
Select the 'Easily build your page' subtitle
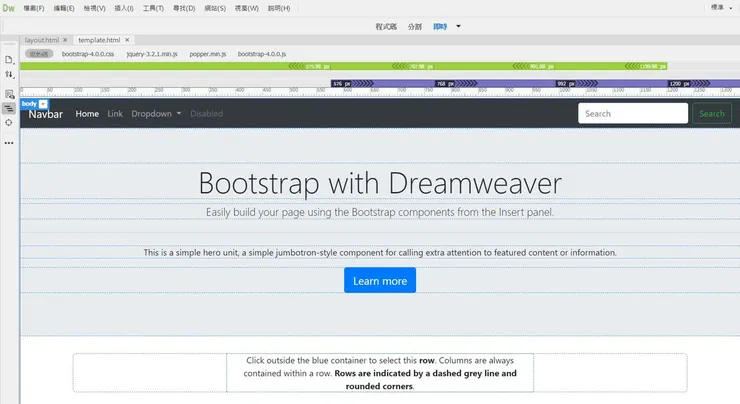click(x=380, y=212)
